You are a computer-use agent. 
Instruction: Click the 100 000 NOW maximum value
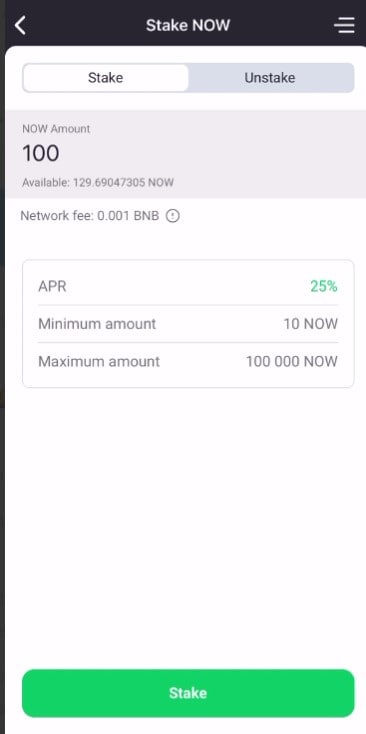(x=292, y=361)
